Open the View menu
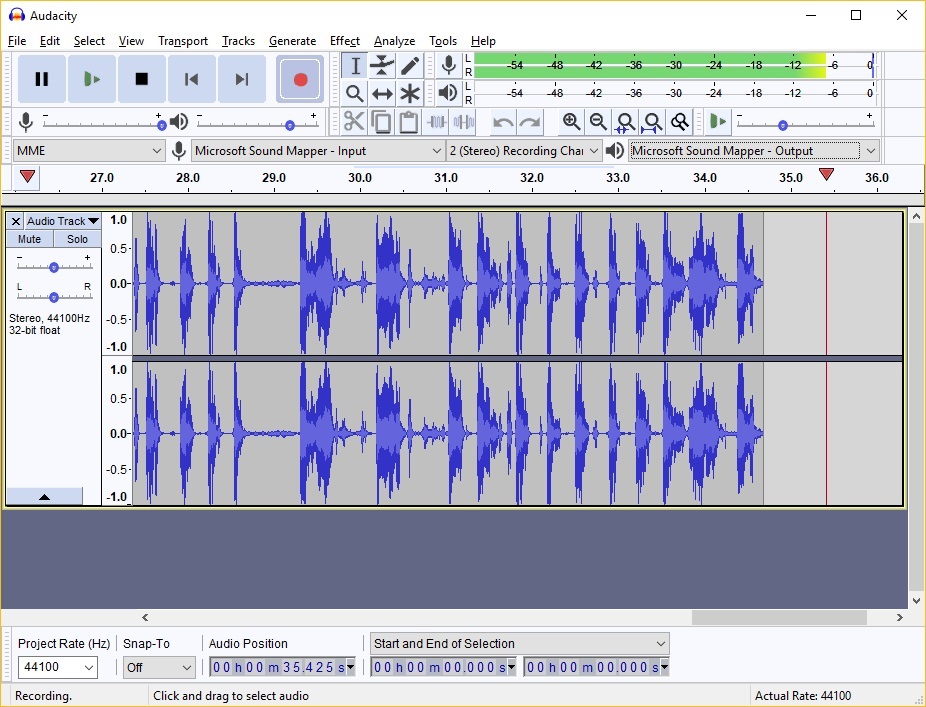This screenshot has height=707, width=926. pos(131,41)
